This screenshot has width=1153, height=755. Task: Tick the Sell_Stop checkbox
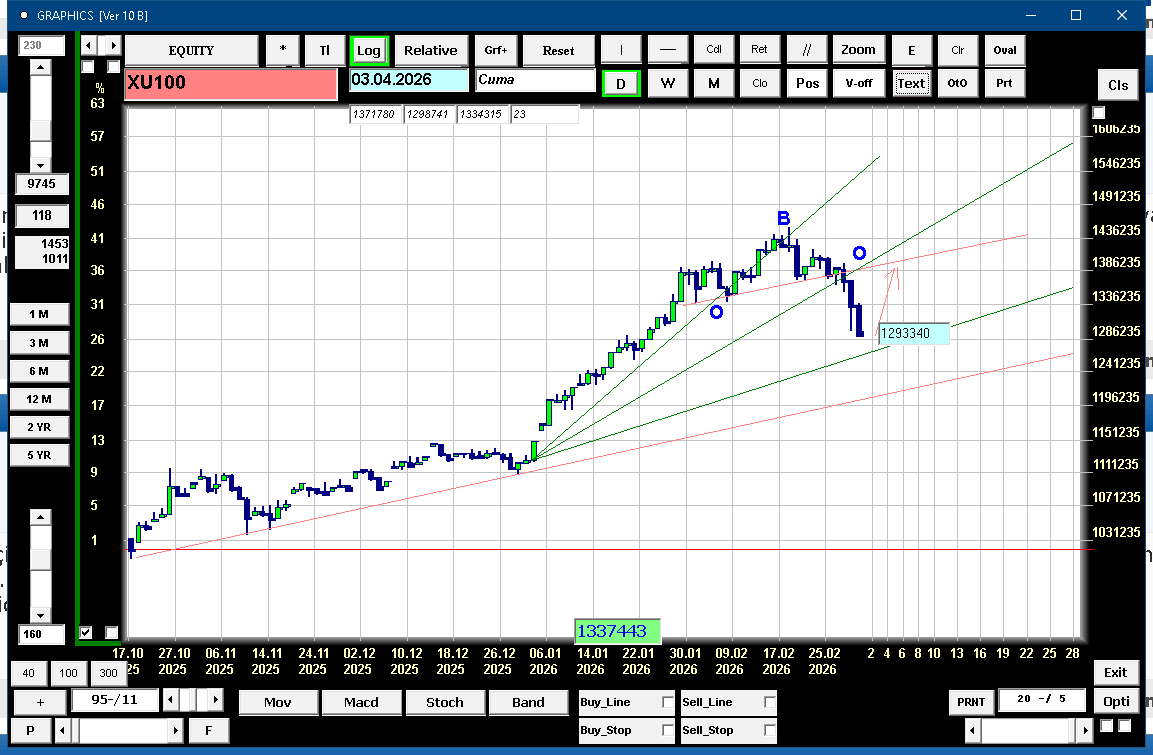coord(769,730)
